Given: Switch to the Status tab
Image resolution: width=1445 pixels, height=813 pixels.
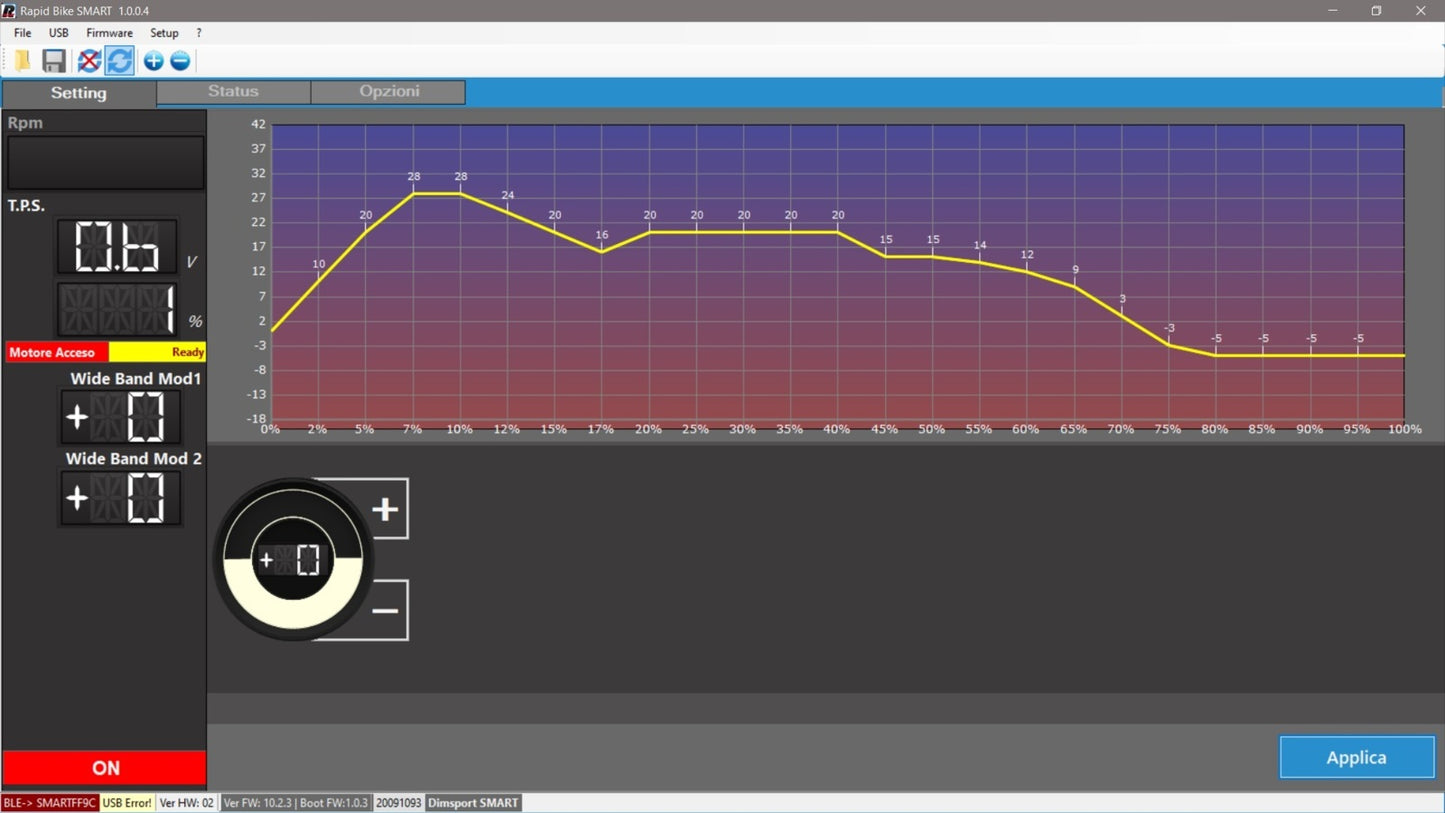Looking at the screenshot, I should [233, 92].
